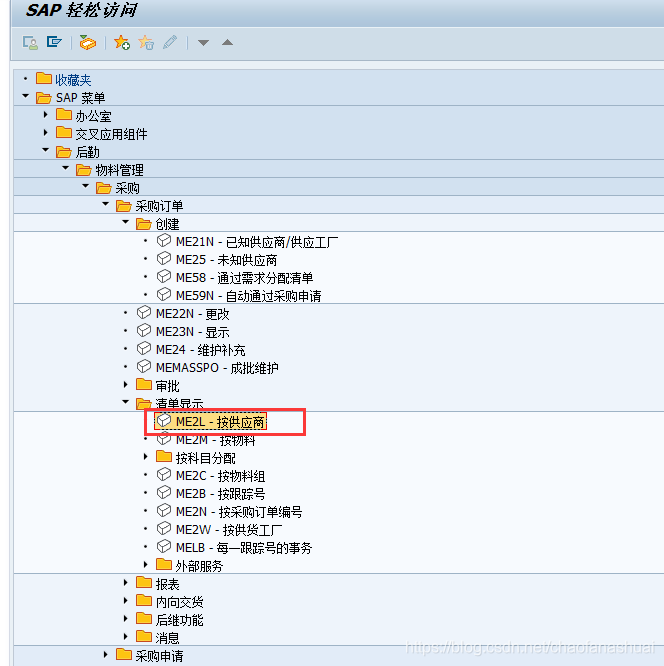
Task: Click the 收藏夹 folder icon
Action: pos(44,79)
